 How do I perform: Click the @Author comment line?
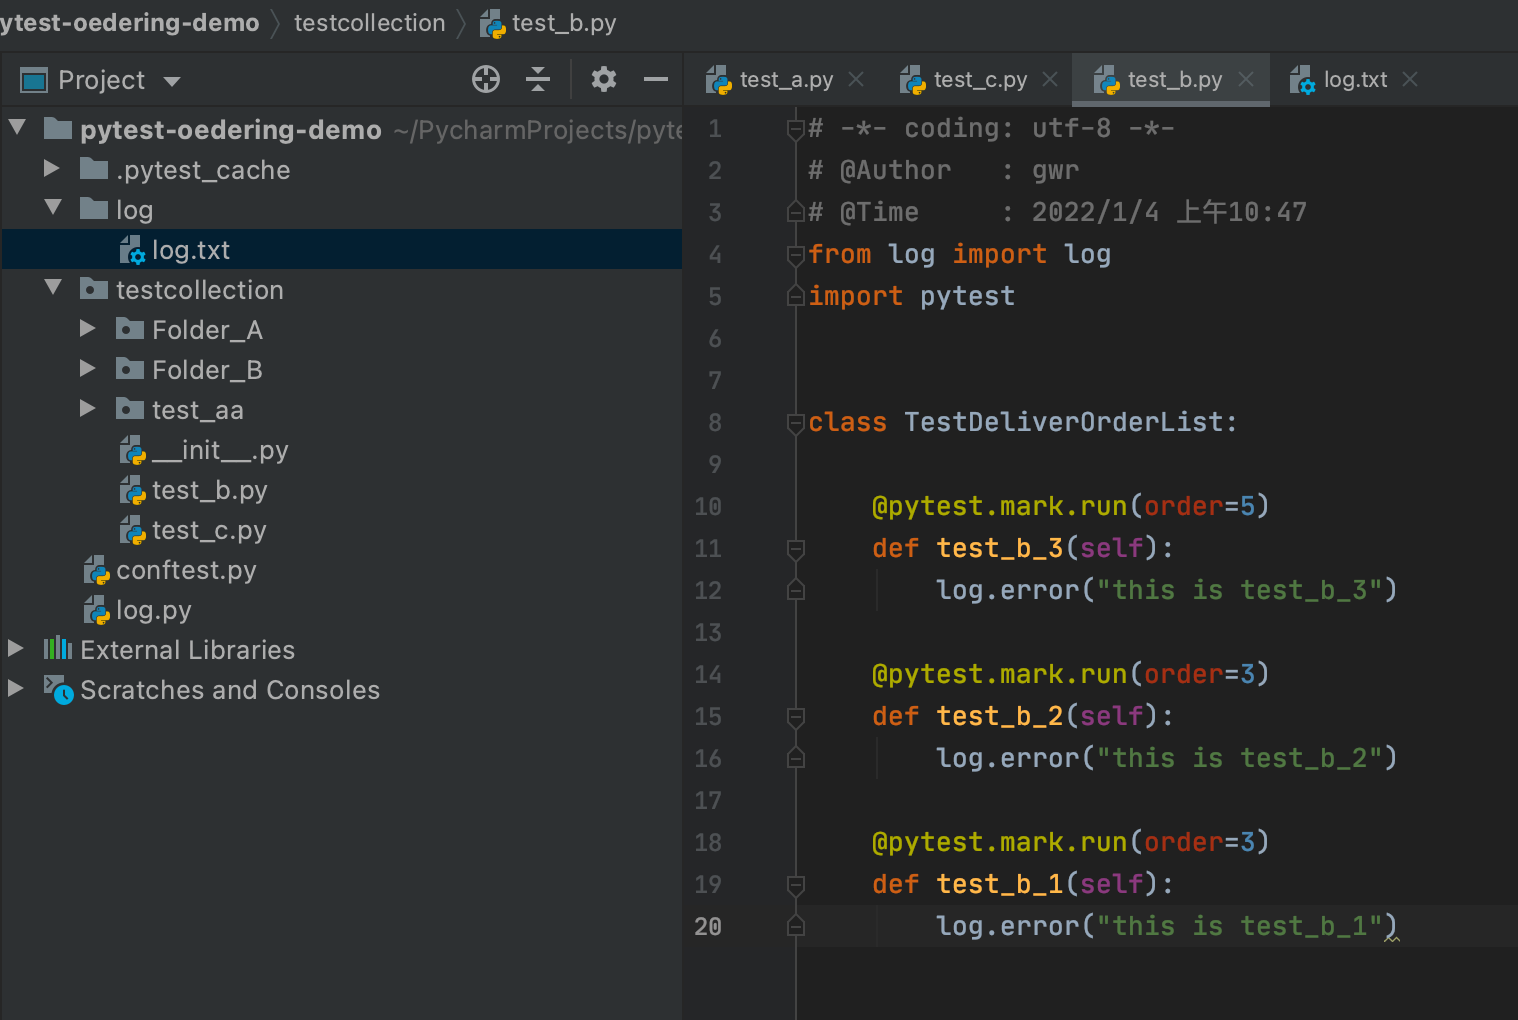coord(944,170)
